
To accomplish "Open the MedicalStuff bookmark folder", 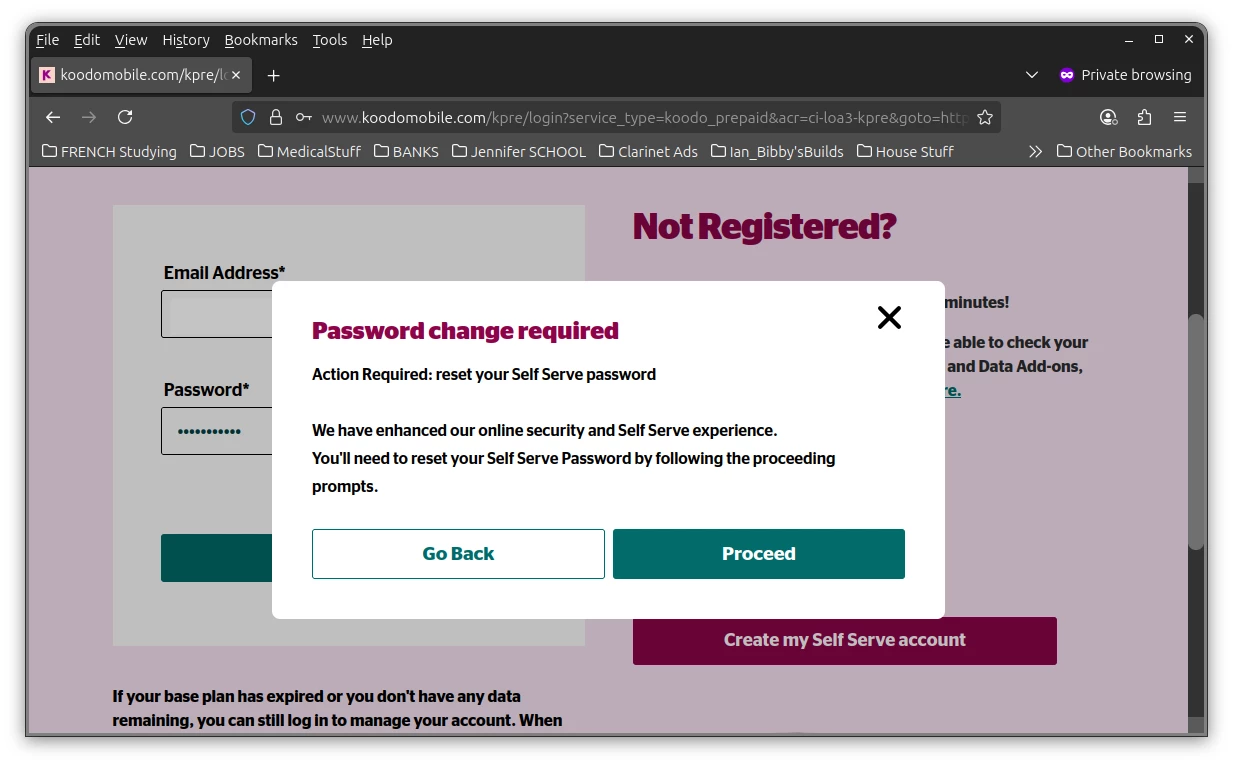I will pyautogui.click(x=309, y=152).
